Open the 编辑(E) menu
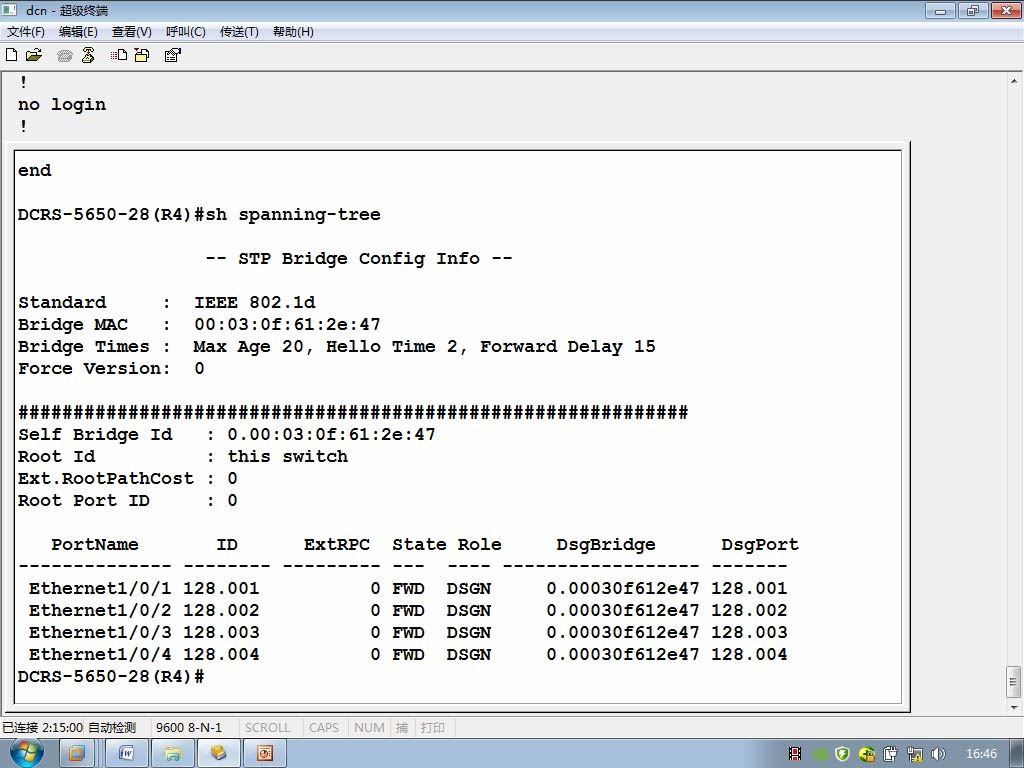 [x=78, y=31]
